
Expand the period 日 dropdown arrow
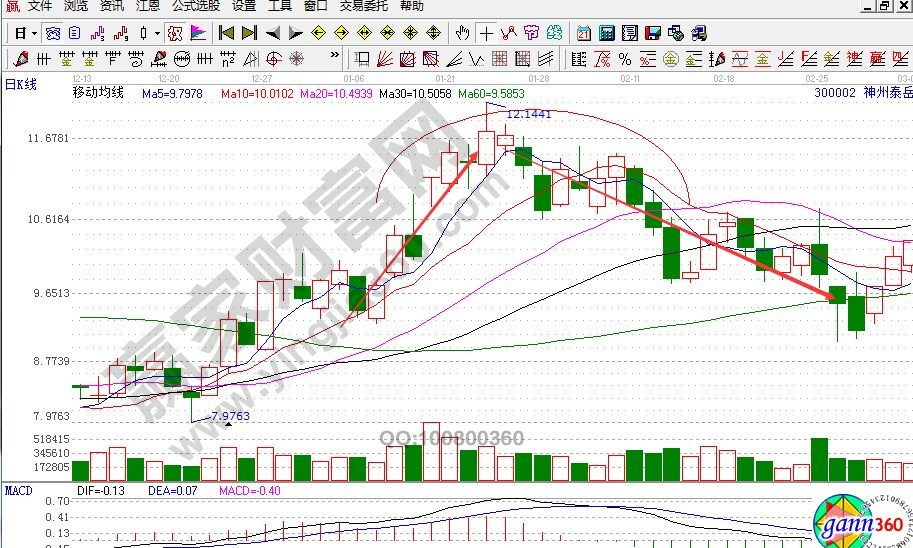click(x=33, y=33)
